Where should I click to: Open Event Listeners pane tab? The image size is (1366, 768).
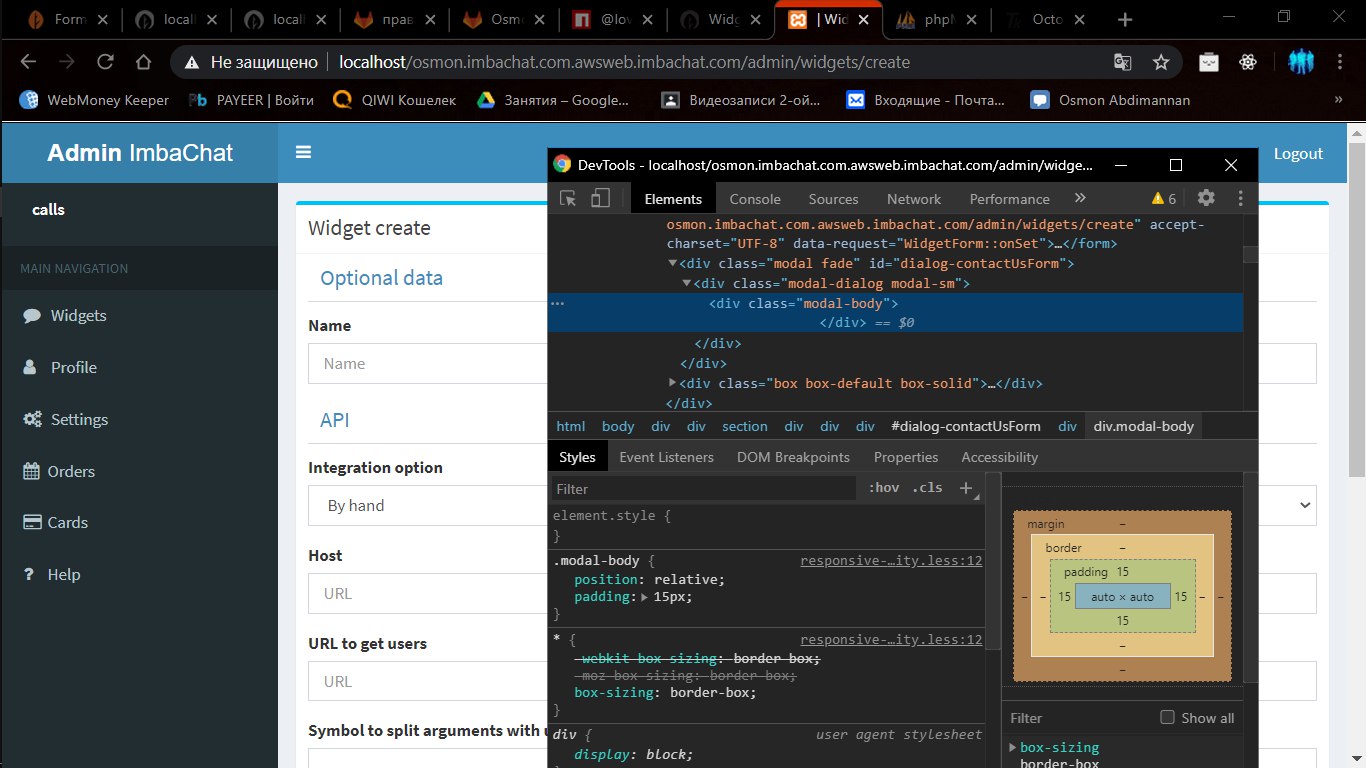[x=666, y=457]
